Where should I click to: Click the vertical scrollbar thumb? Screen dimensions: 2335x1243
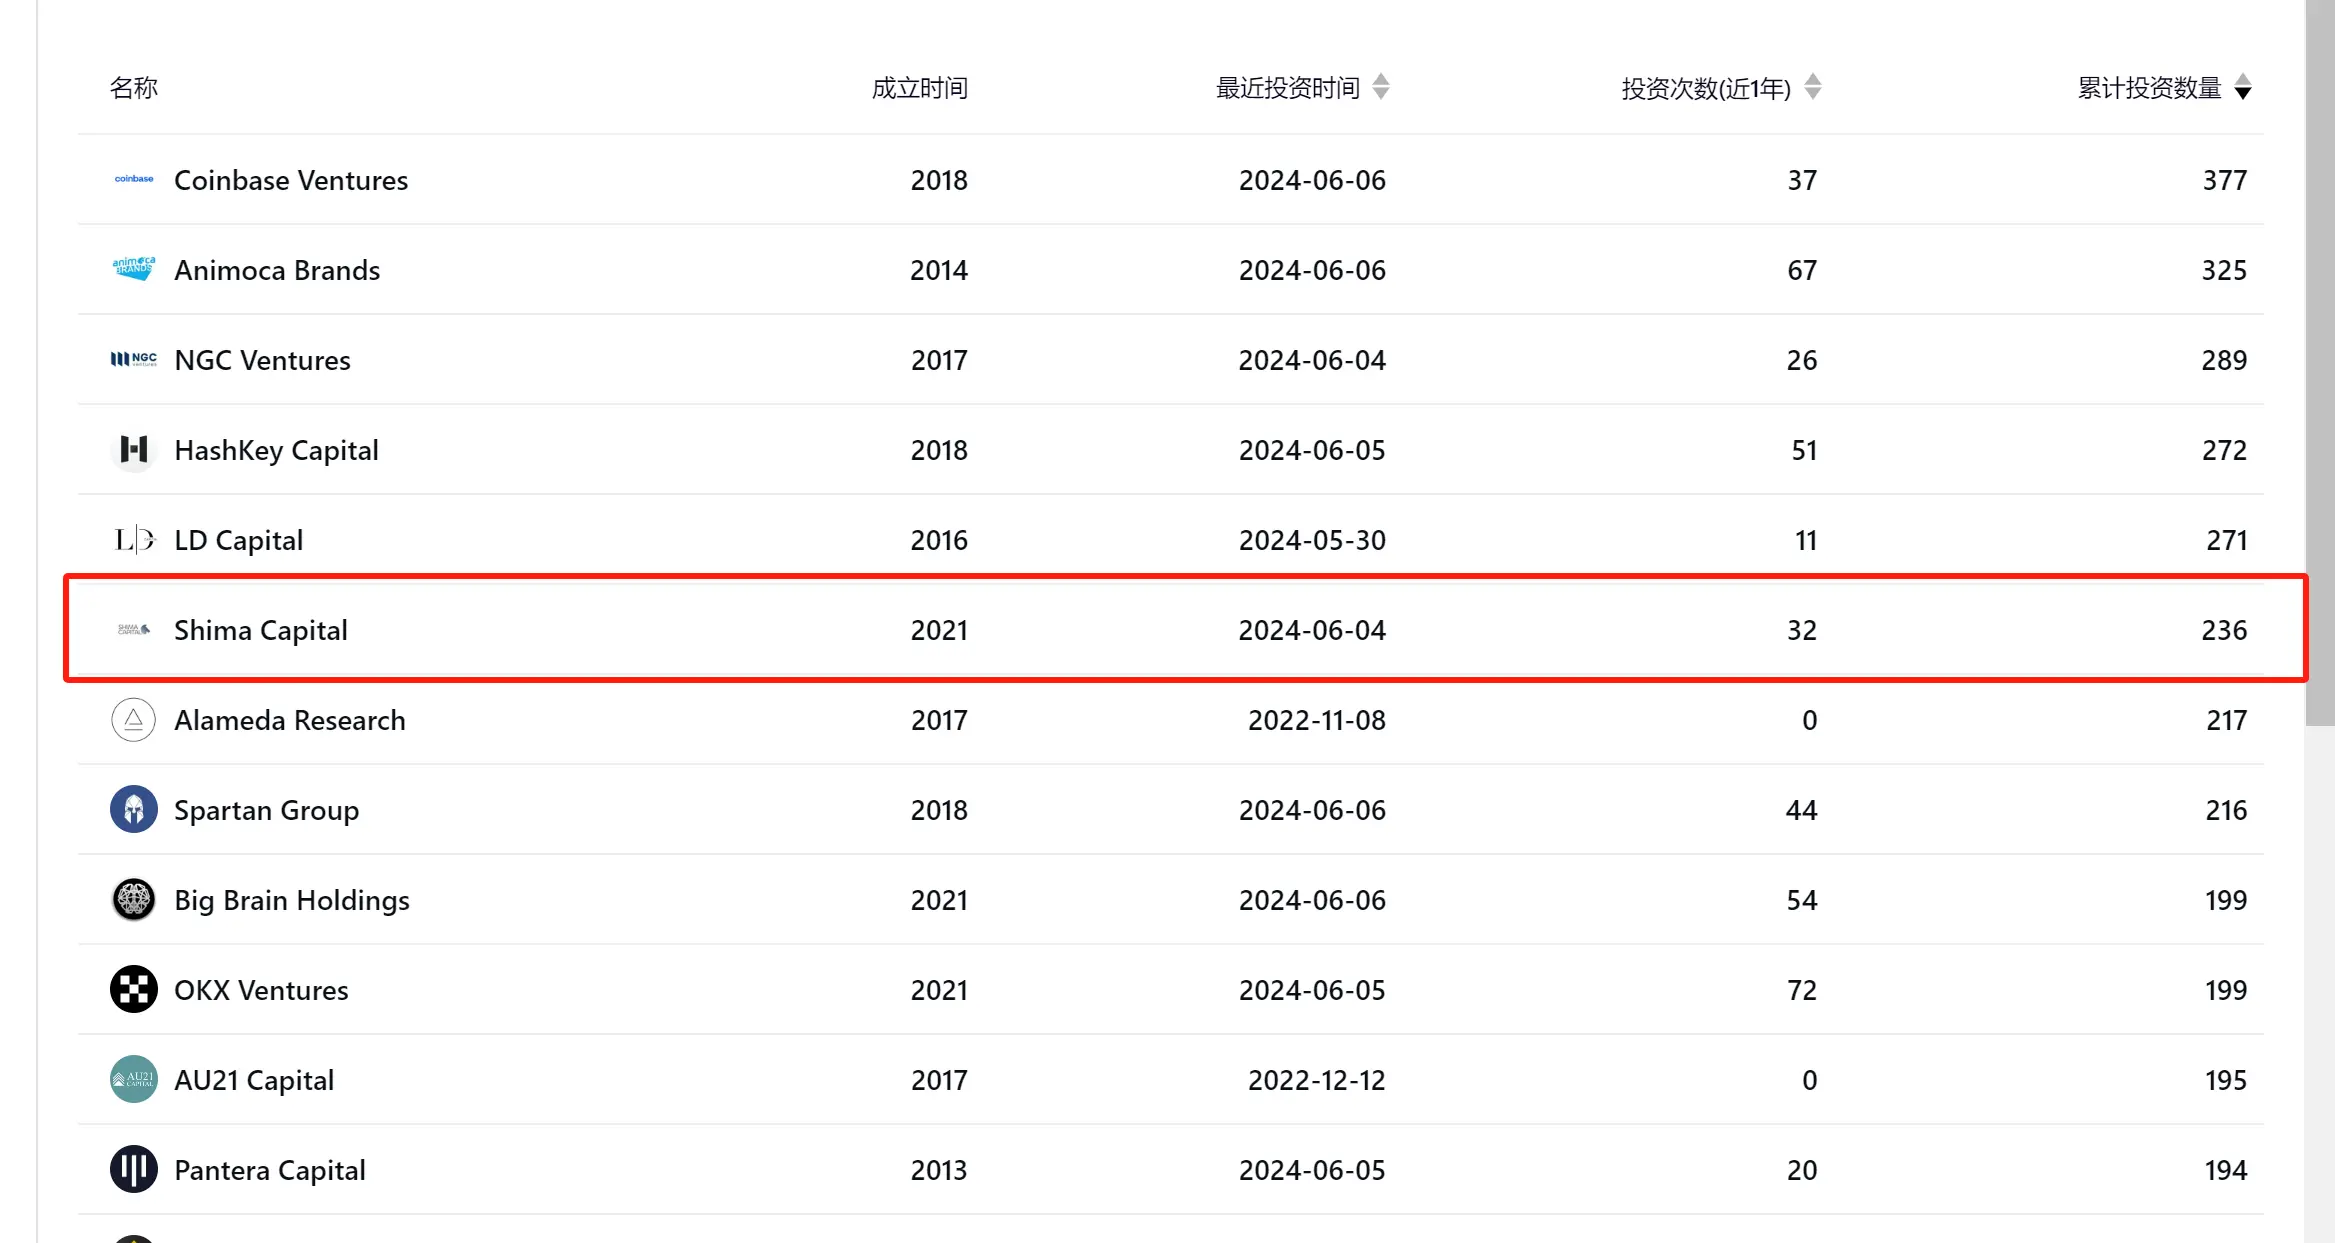(2319, 360)
